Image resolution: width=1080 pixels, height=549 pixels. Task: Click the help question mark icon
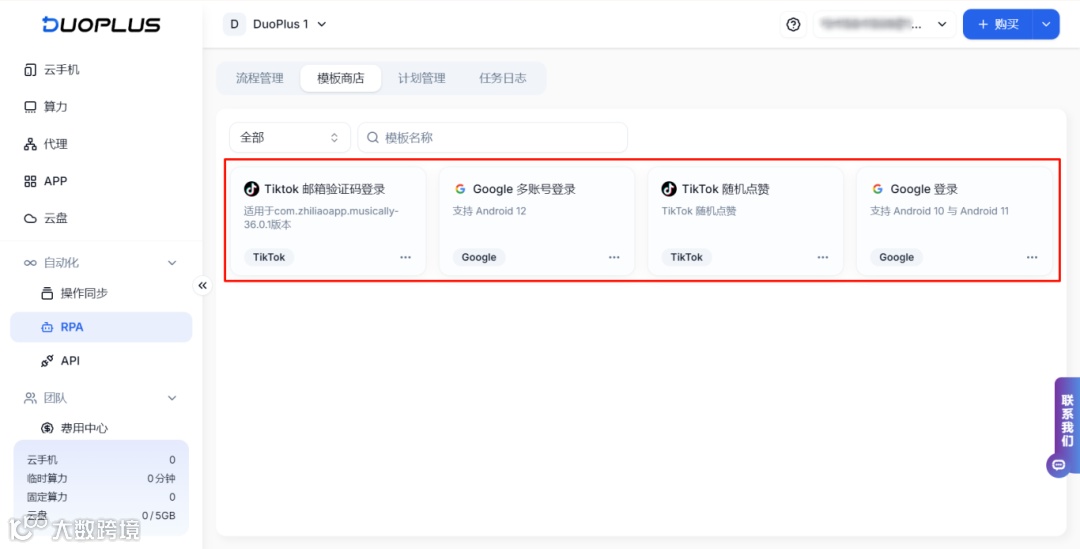tap(793, 25)
